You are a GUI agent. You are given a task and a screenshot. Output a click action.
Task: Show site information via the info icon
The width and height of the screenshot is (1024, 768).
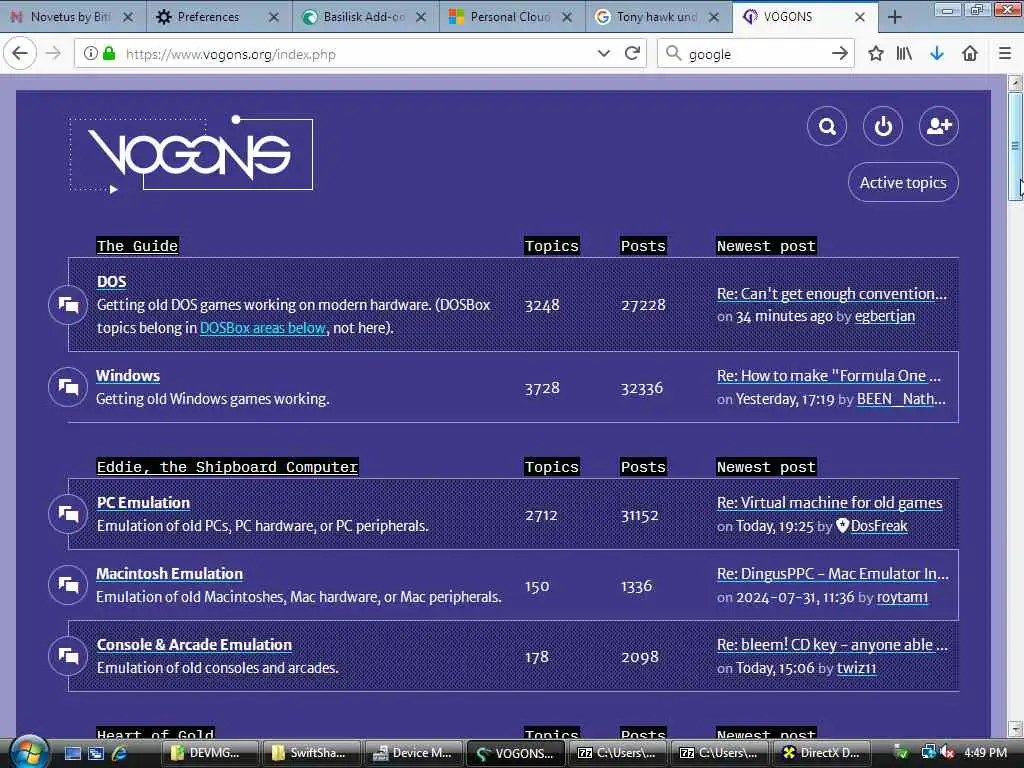tap(91, 54)
